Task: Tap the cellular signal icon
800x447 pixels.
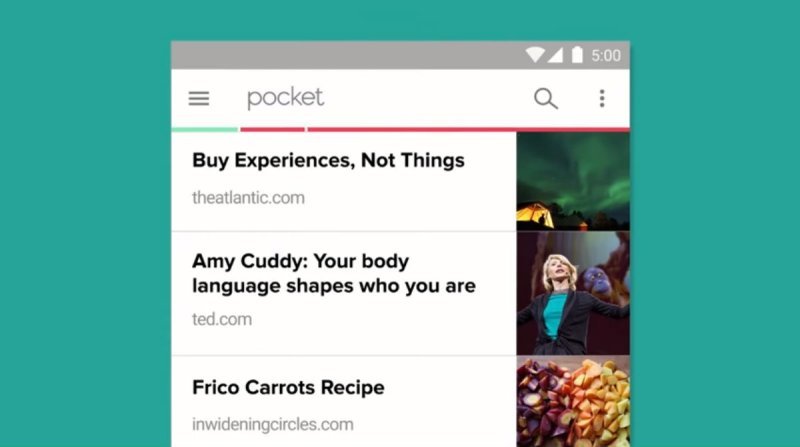Action: 555,55
